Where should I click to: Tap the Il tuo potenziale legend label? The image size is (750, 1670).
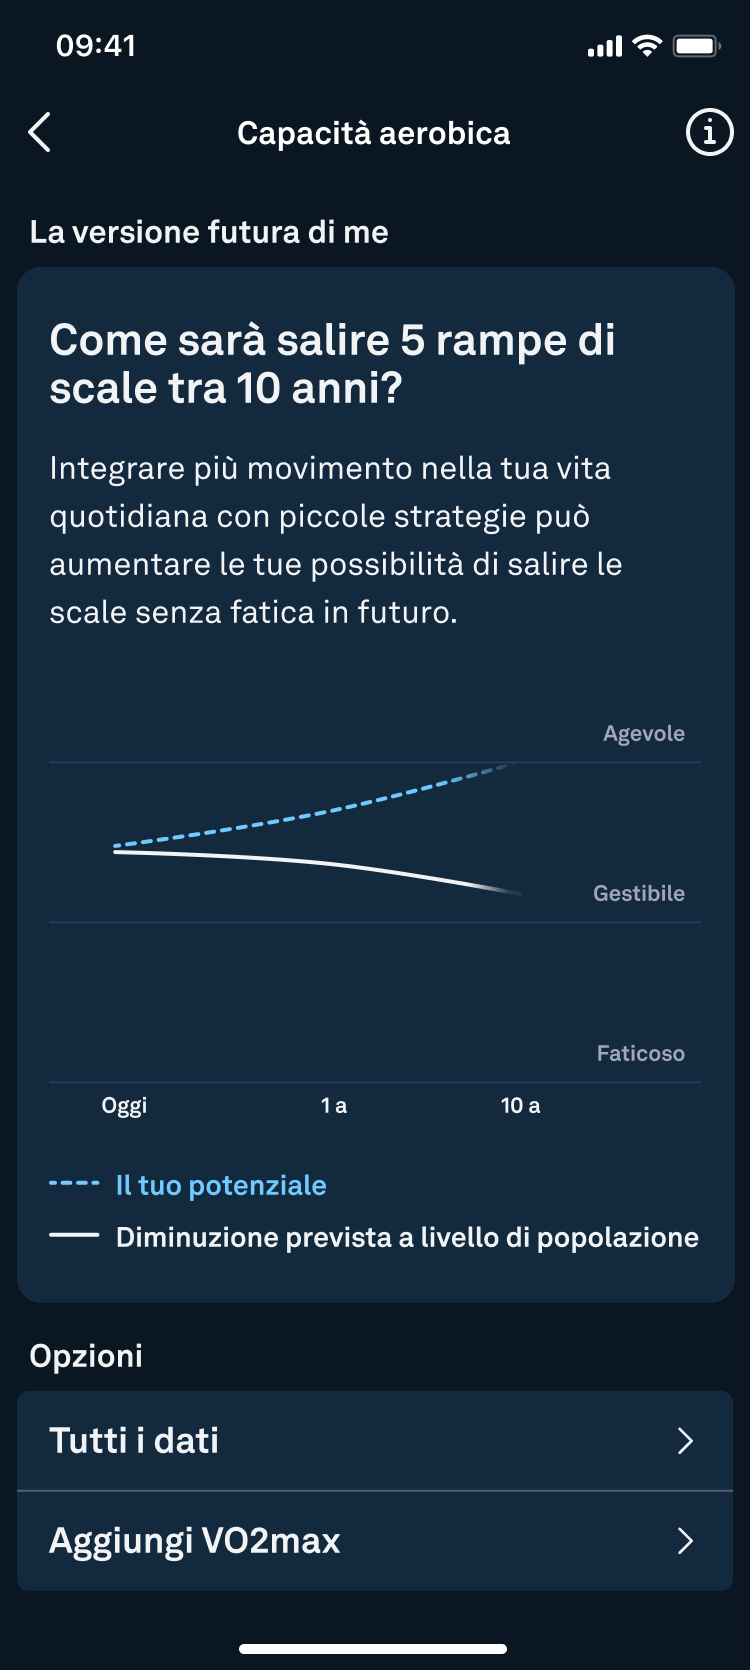pyautogui.click(x=221, y=1185)
